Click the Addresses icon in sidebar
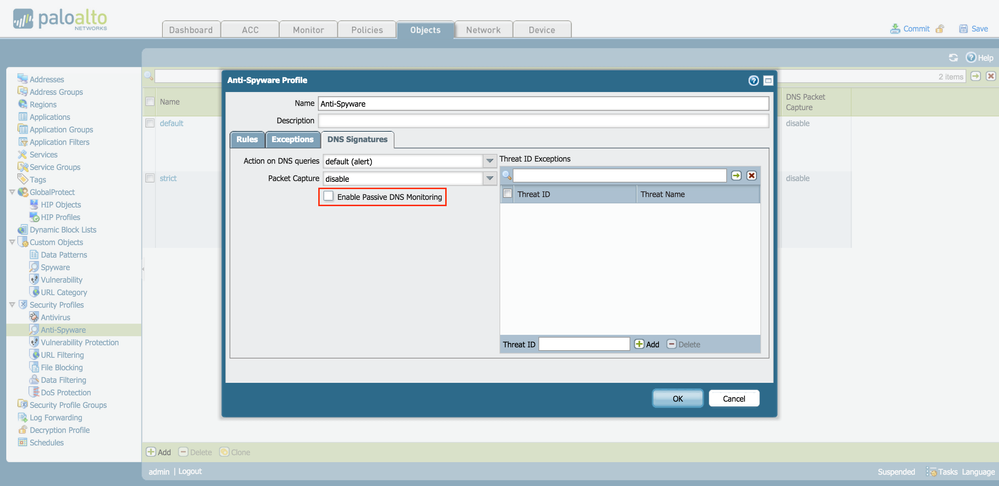Image resolution: width=999 pixels, height=486 pixels. pos(23,79)
